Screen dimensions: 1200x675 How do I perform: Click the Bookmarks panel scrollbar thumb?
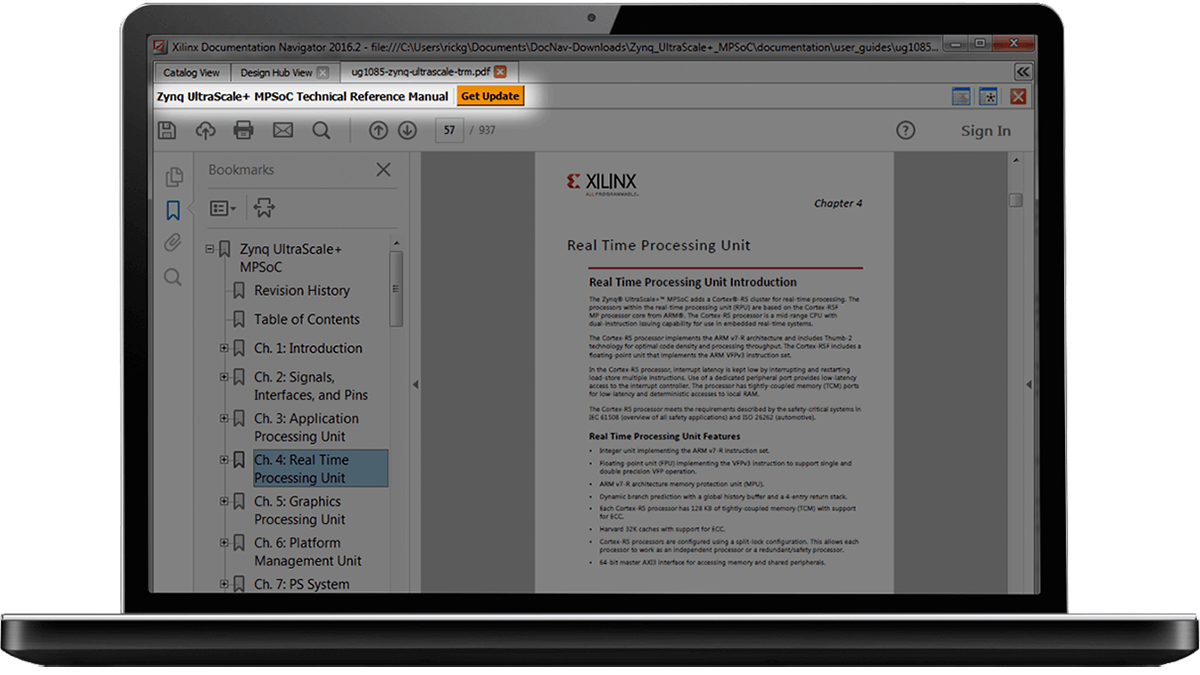[x=396, y=290]
